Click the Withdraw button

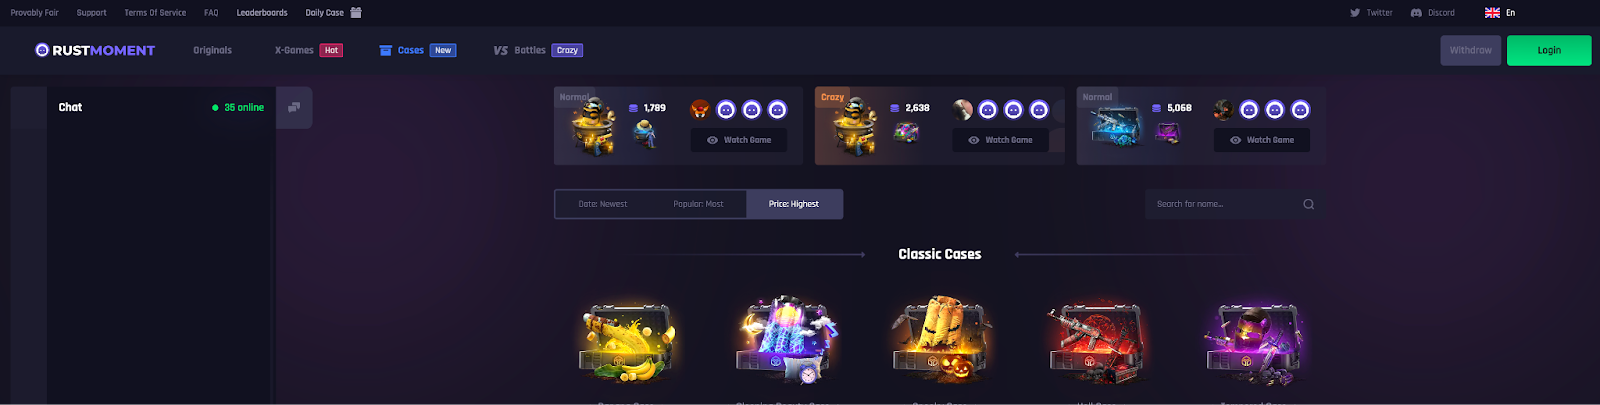pos(1470,50)
